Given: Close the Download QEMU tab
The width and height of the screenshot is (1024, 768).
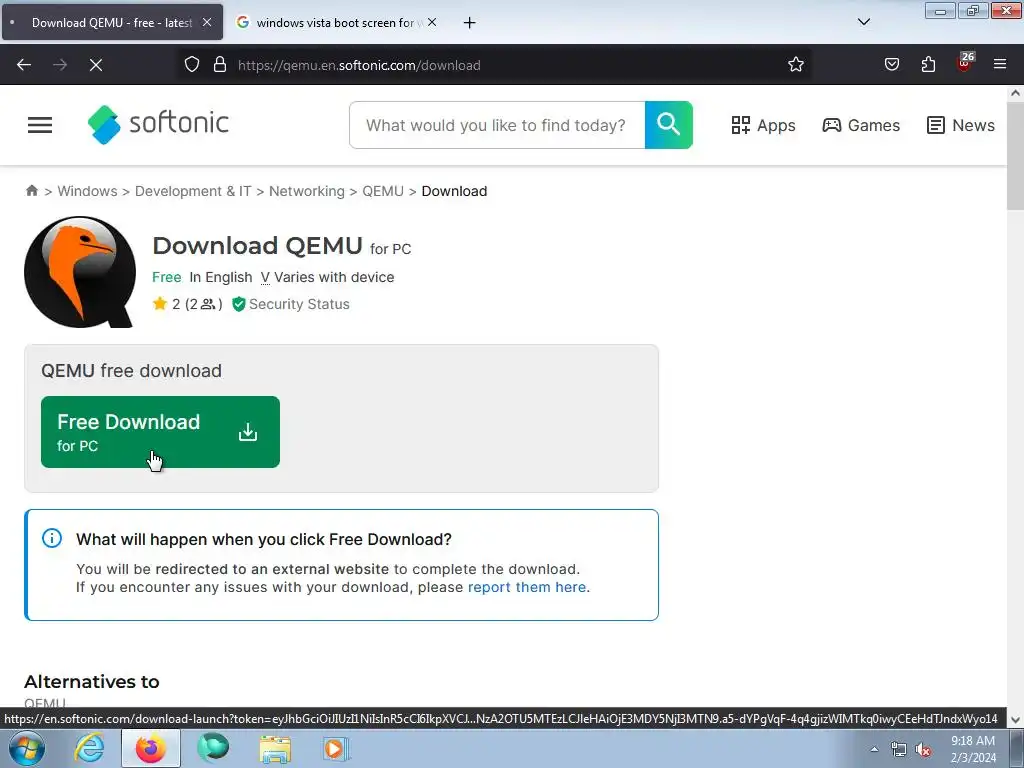Looking at the screenshot, I should coord(206,22).
